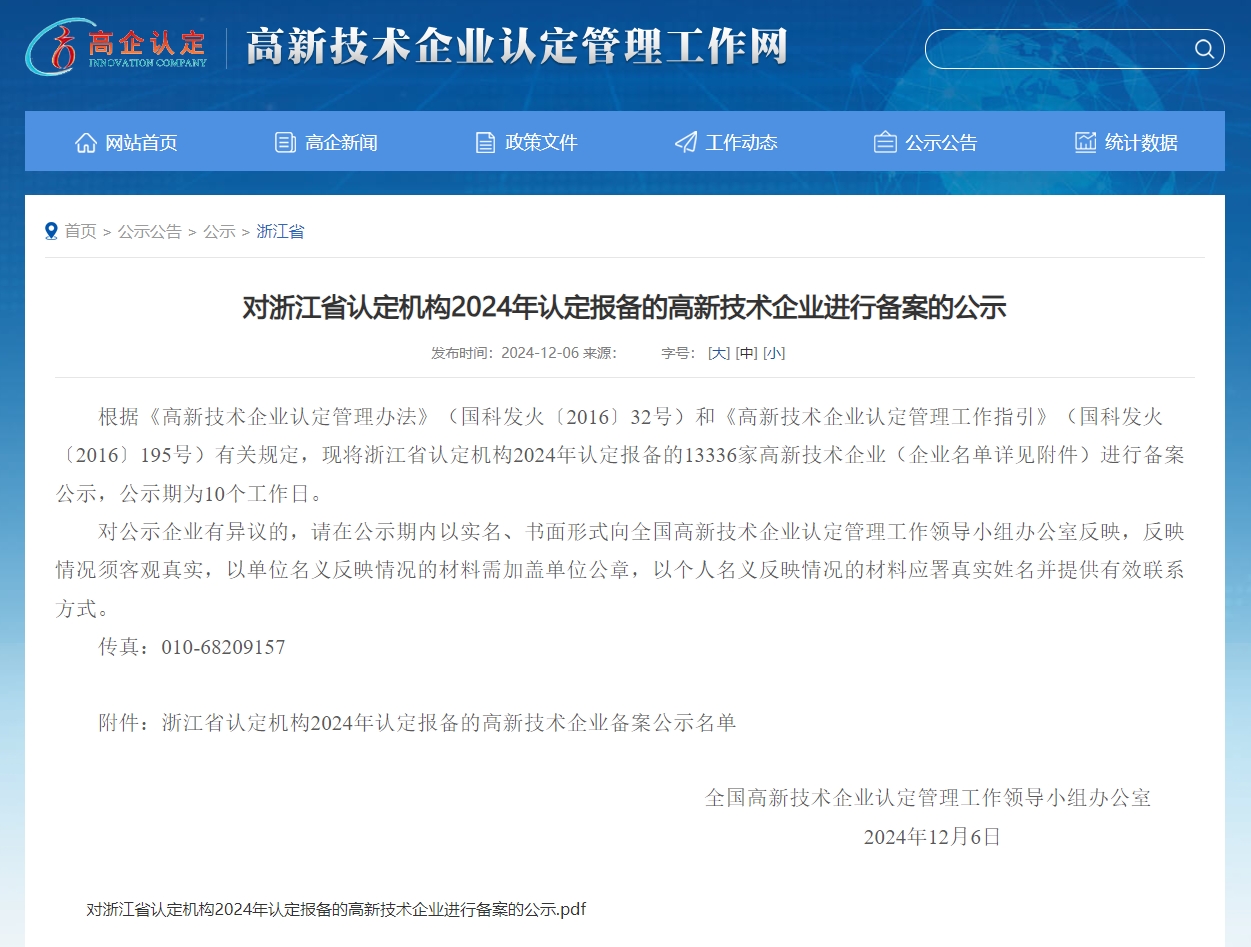Click the 高企认定 site logo
1251x947 pixels.
pyautogui.click(x=118, y=47)
